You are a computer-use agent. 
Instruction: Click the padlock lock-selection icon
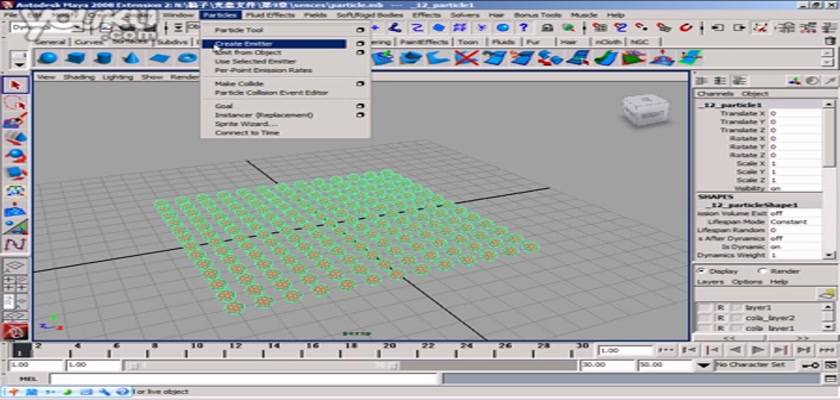547,27
